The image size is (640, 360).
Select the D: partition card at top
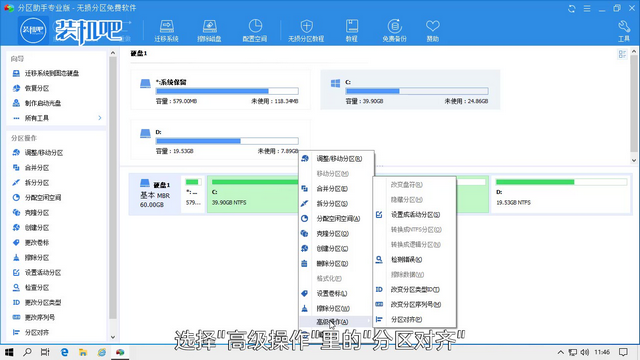point(220,140)
